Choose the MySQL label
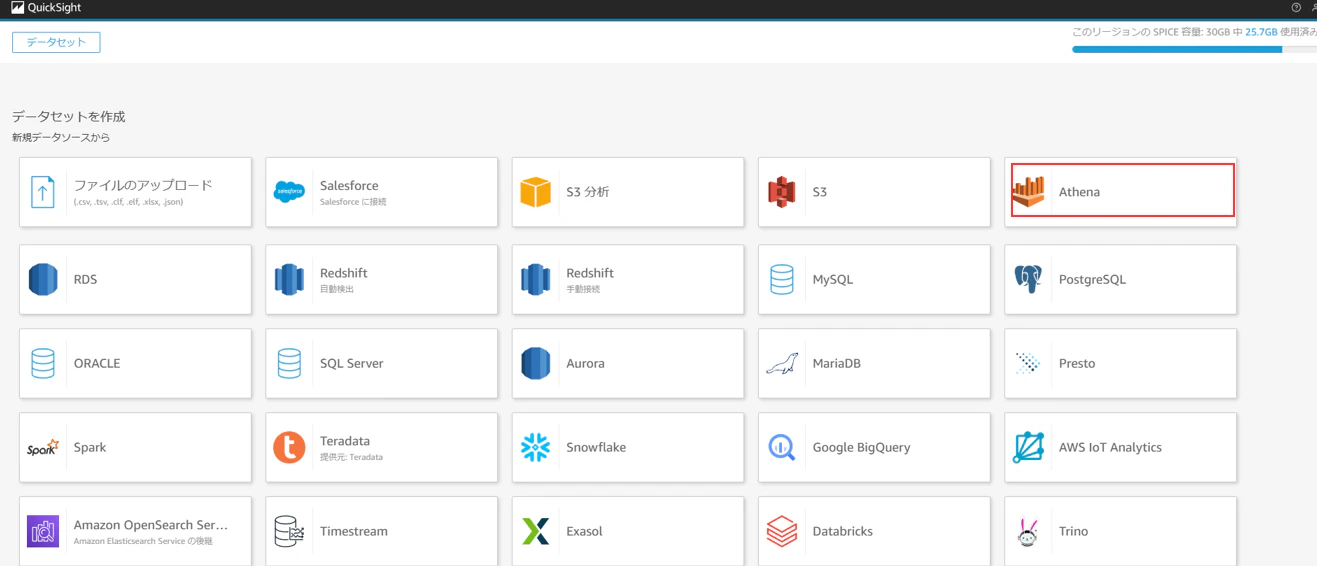 click(833, 280)
